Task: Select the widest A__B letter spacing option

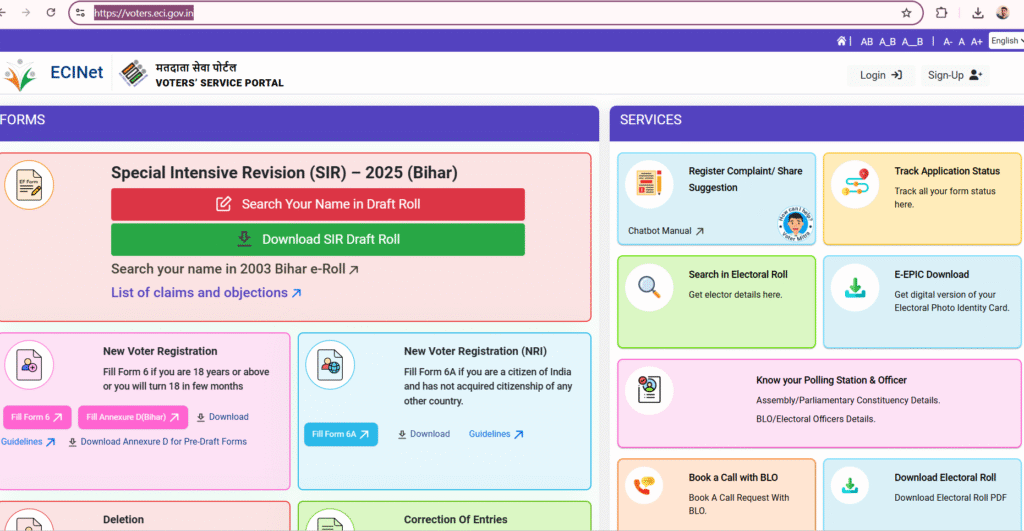Action: coord(912,42)
